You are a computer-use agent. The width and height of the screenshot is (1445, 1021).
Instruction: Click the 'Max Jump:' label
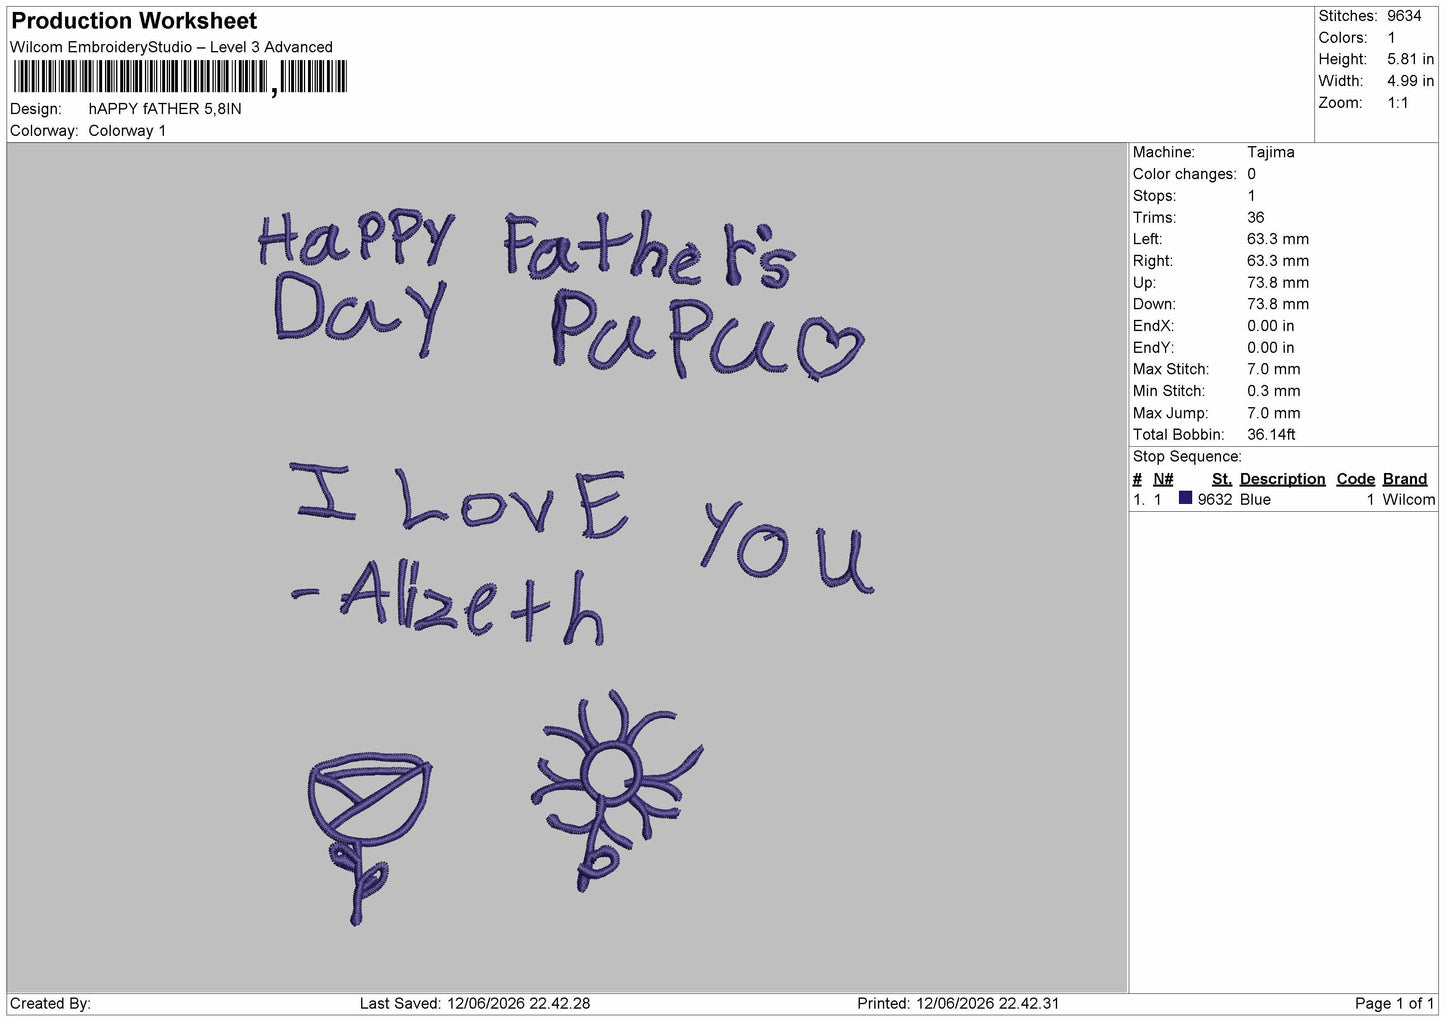point(1170,413)
